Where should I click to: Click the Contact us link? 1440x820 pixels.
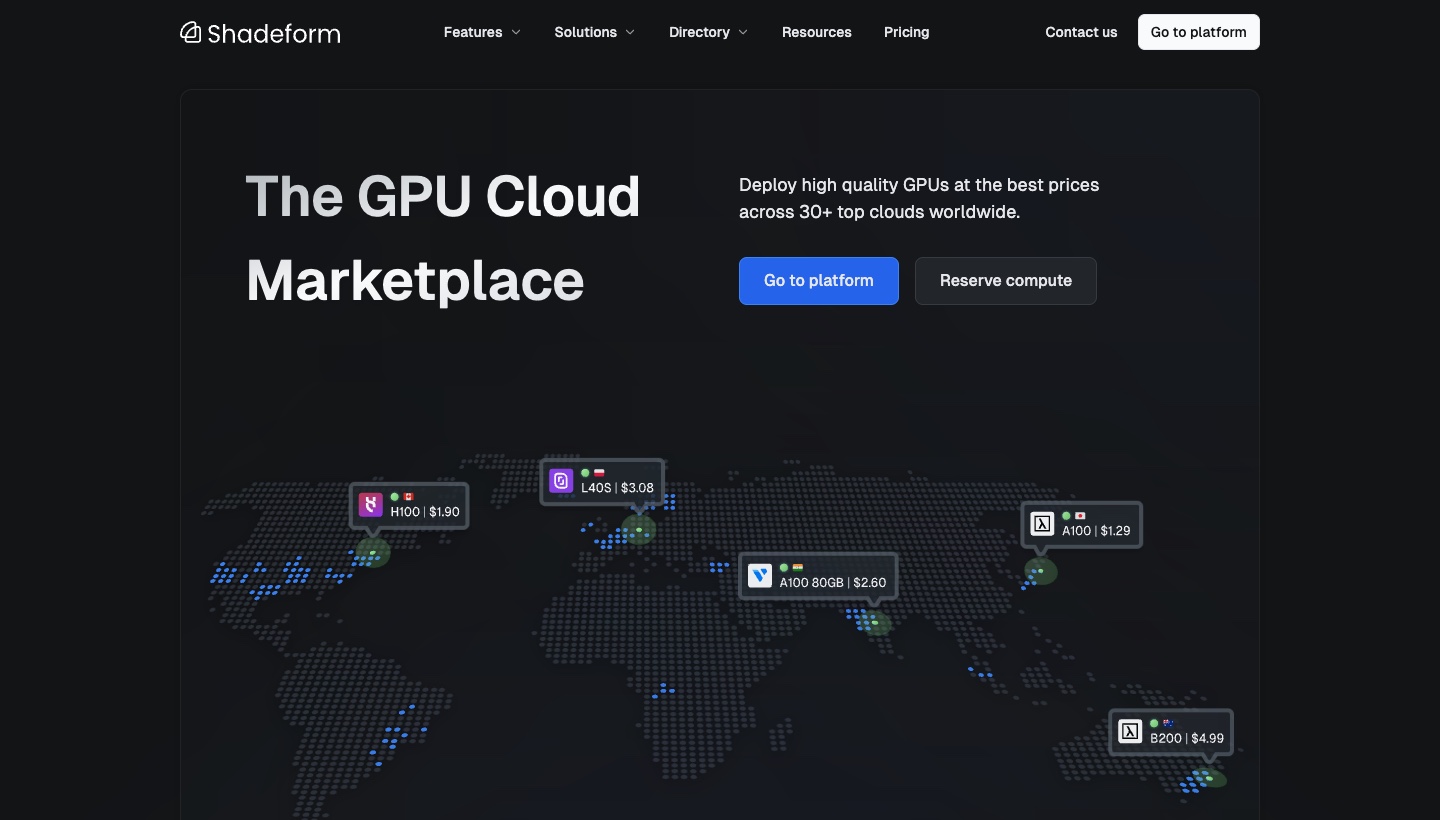(1081, 32)
